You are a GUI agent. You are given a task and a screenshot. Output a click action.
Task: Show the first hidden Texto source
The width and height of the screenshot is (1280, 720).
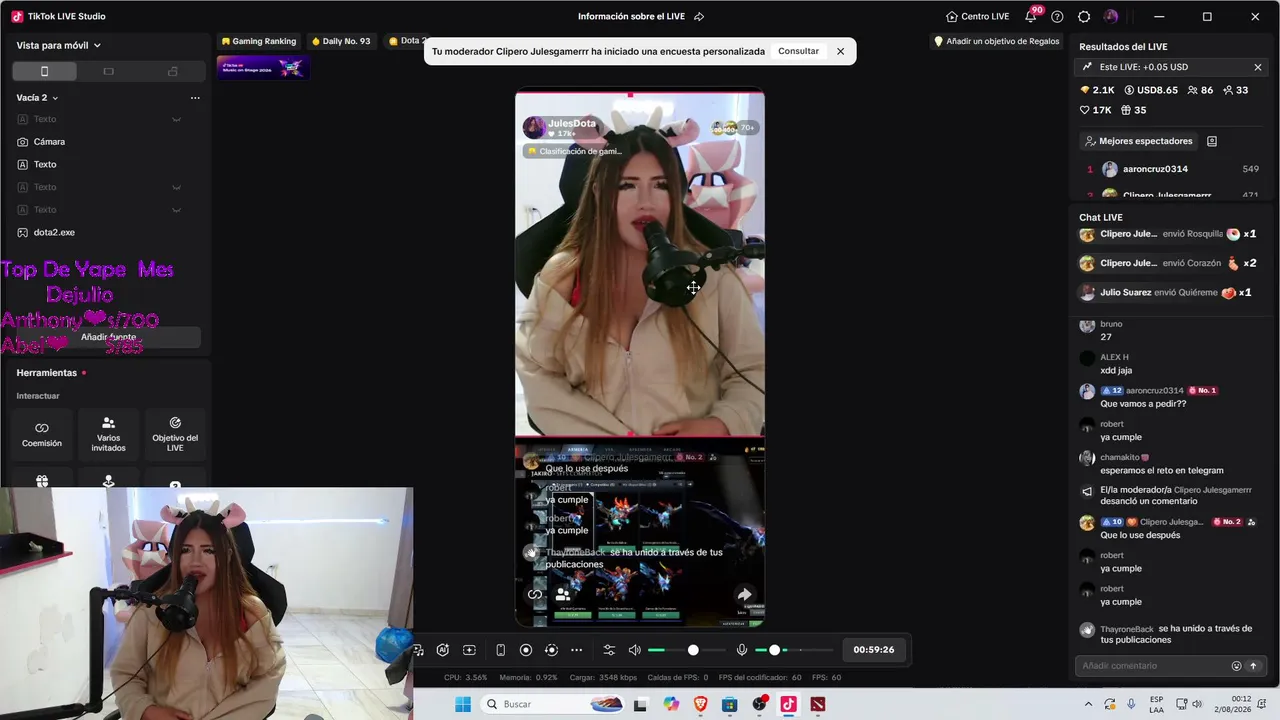pyautogui.click(x=176, y=119)
